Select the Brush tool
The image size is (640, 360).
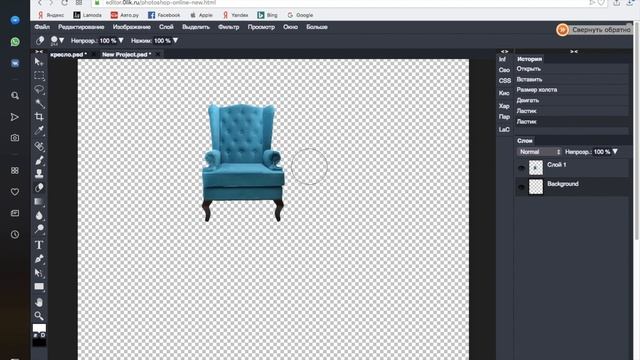coord(39,160)
